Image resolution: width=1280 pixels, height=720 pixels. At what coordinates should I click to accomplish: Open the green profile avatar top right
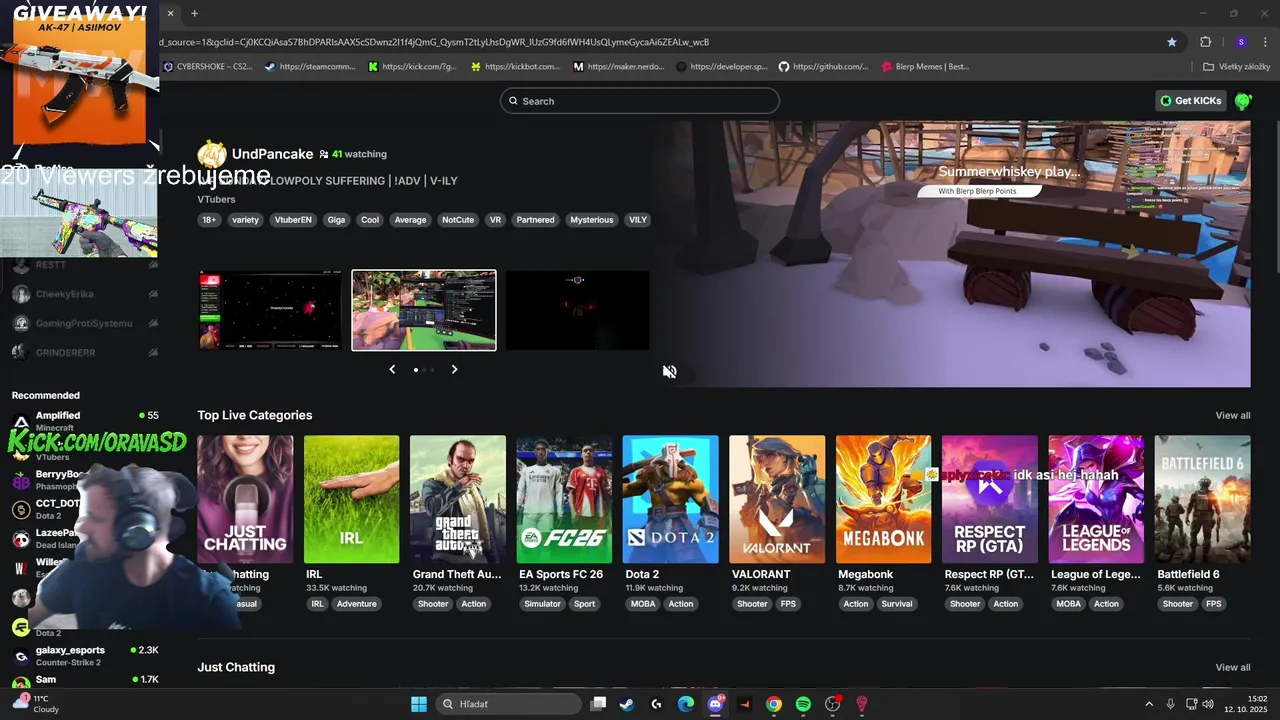[x=1243, y=101]
